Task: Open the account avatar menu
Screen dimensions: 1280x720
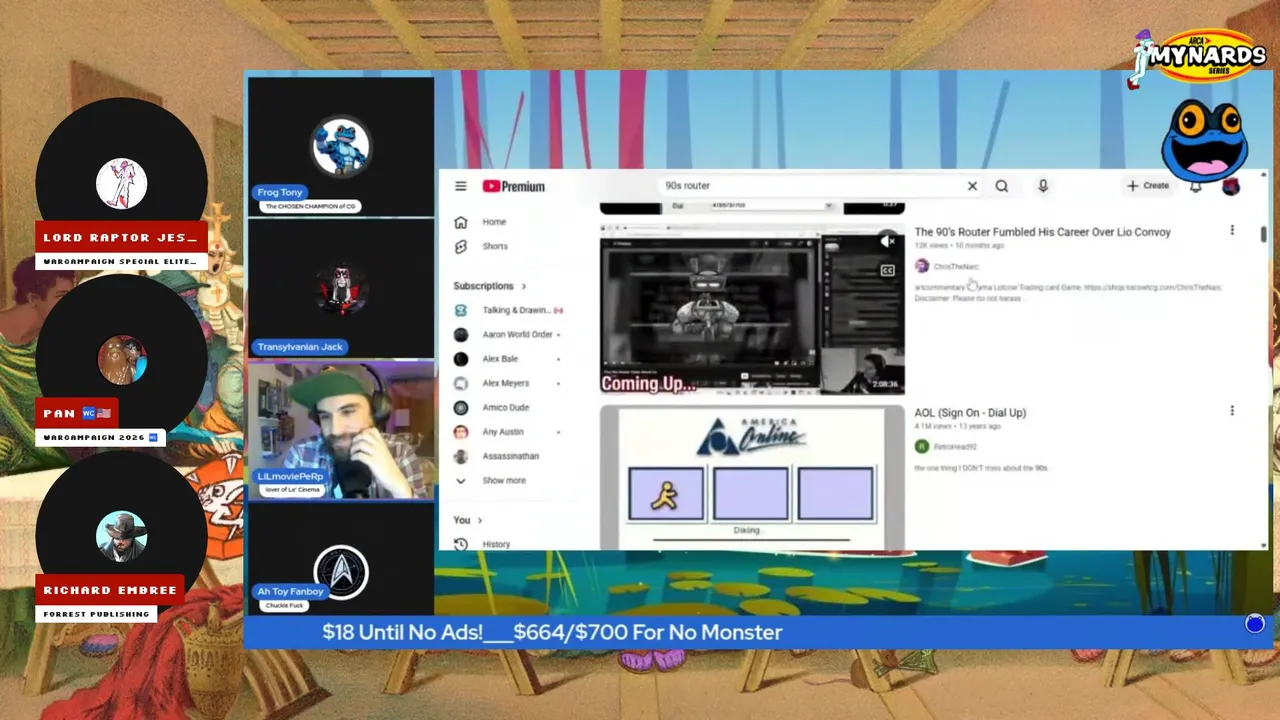Action: (1232, 186)
